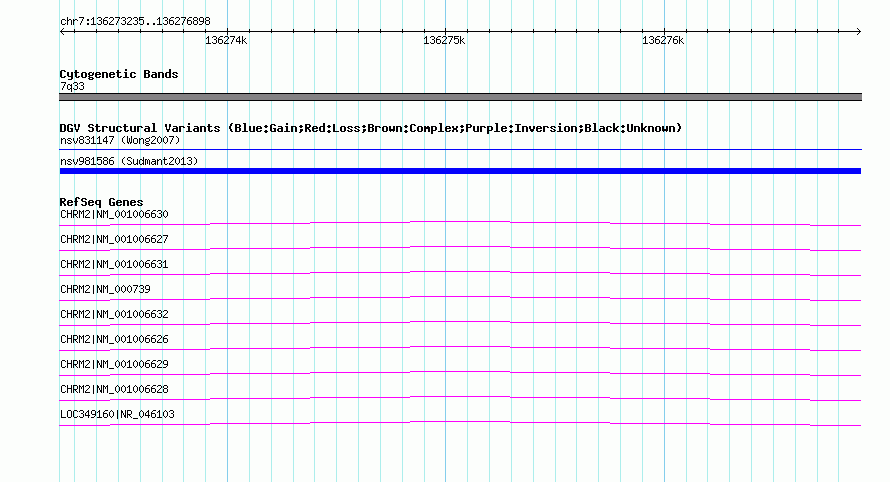Open the CHRM2|NM_001006626 transcript label
This screenshot has width=890, height=482.
(114, 340)
